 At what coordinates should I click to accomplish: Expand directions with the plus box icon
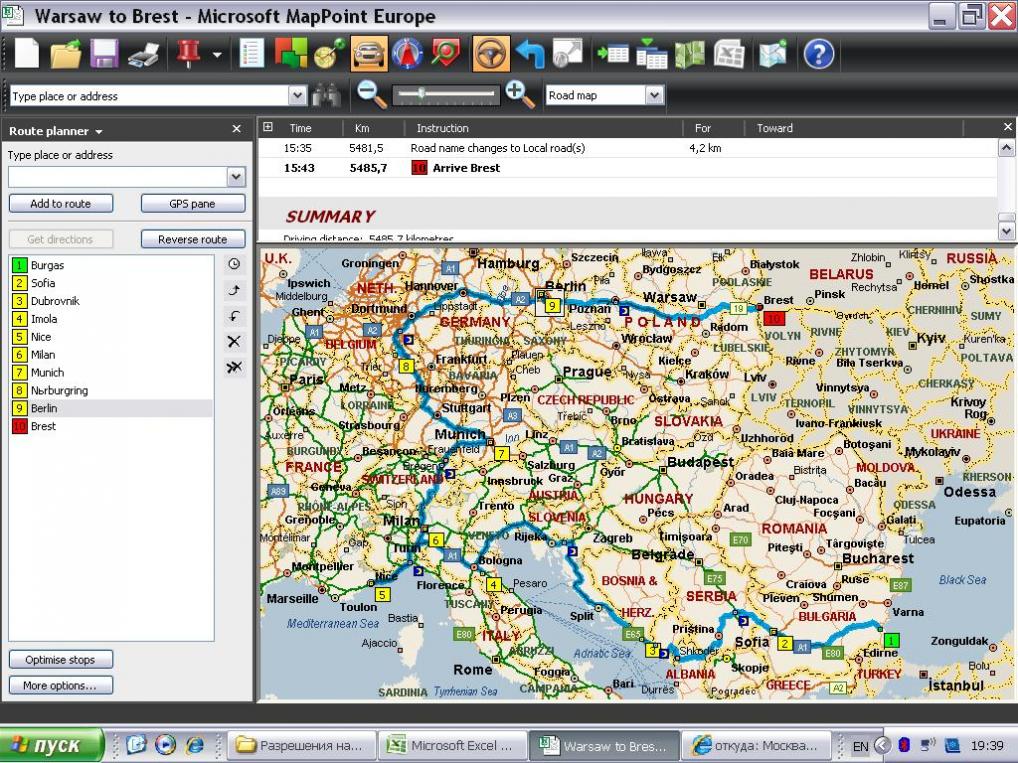(x=267, y=127)
